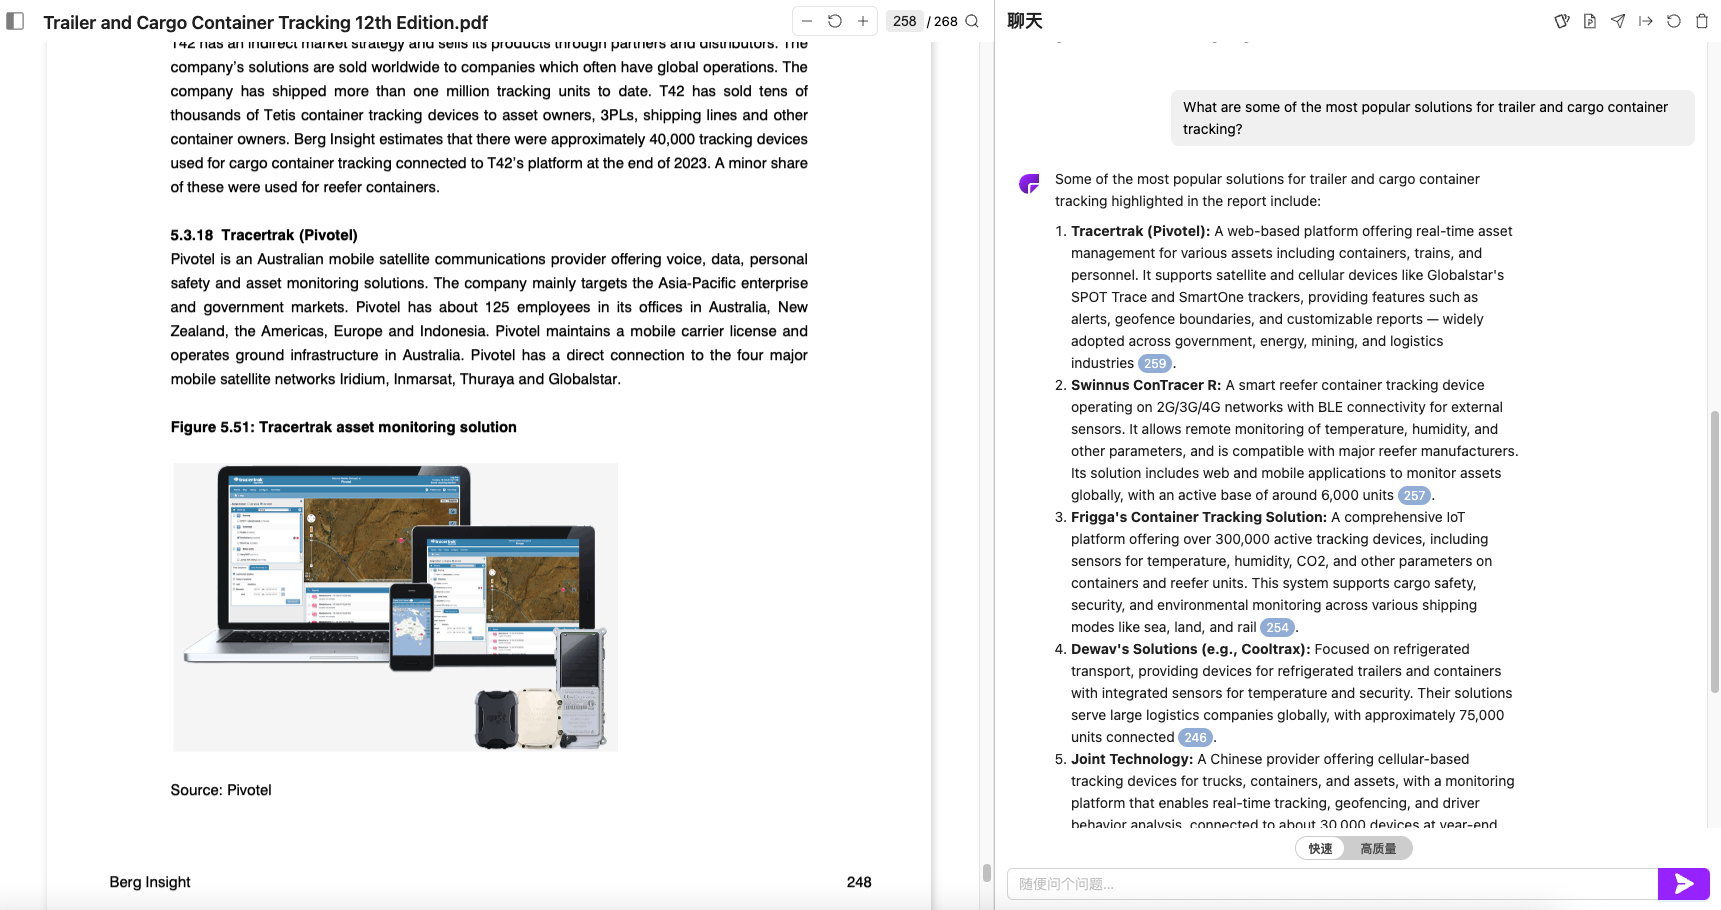Screen dimensions: 1721x910
Task: Reset PDF zoom level
Action: (835, 21)
